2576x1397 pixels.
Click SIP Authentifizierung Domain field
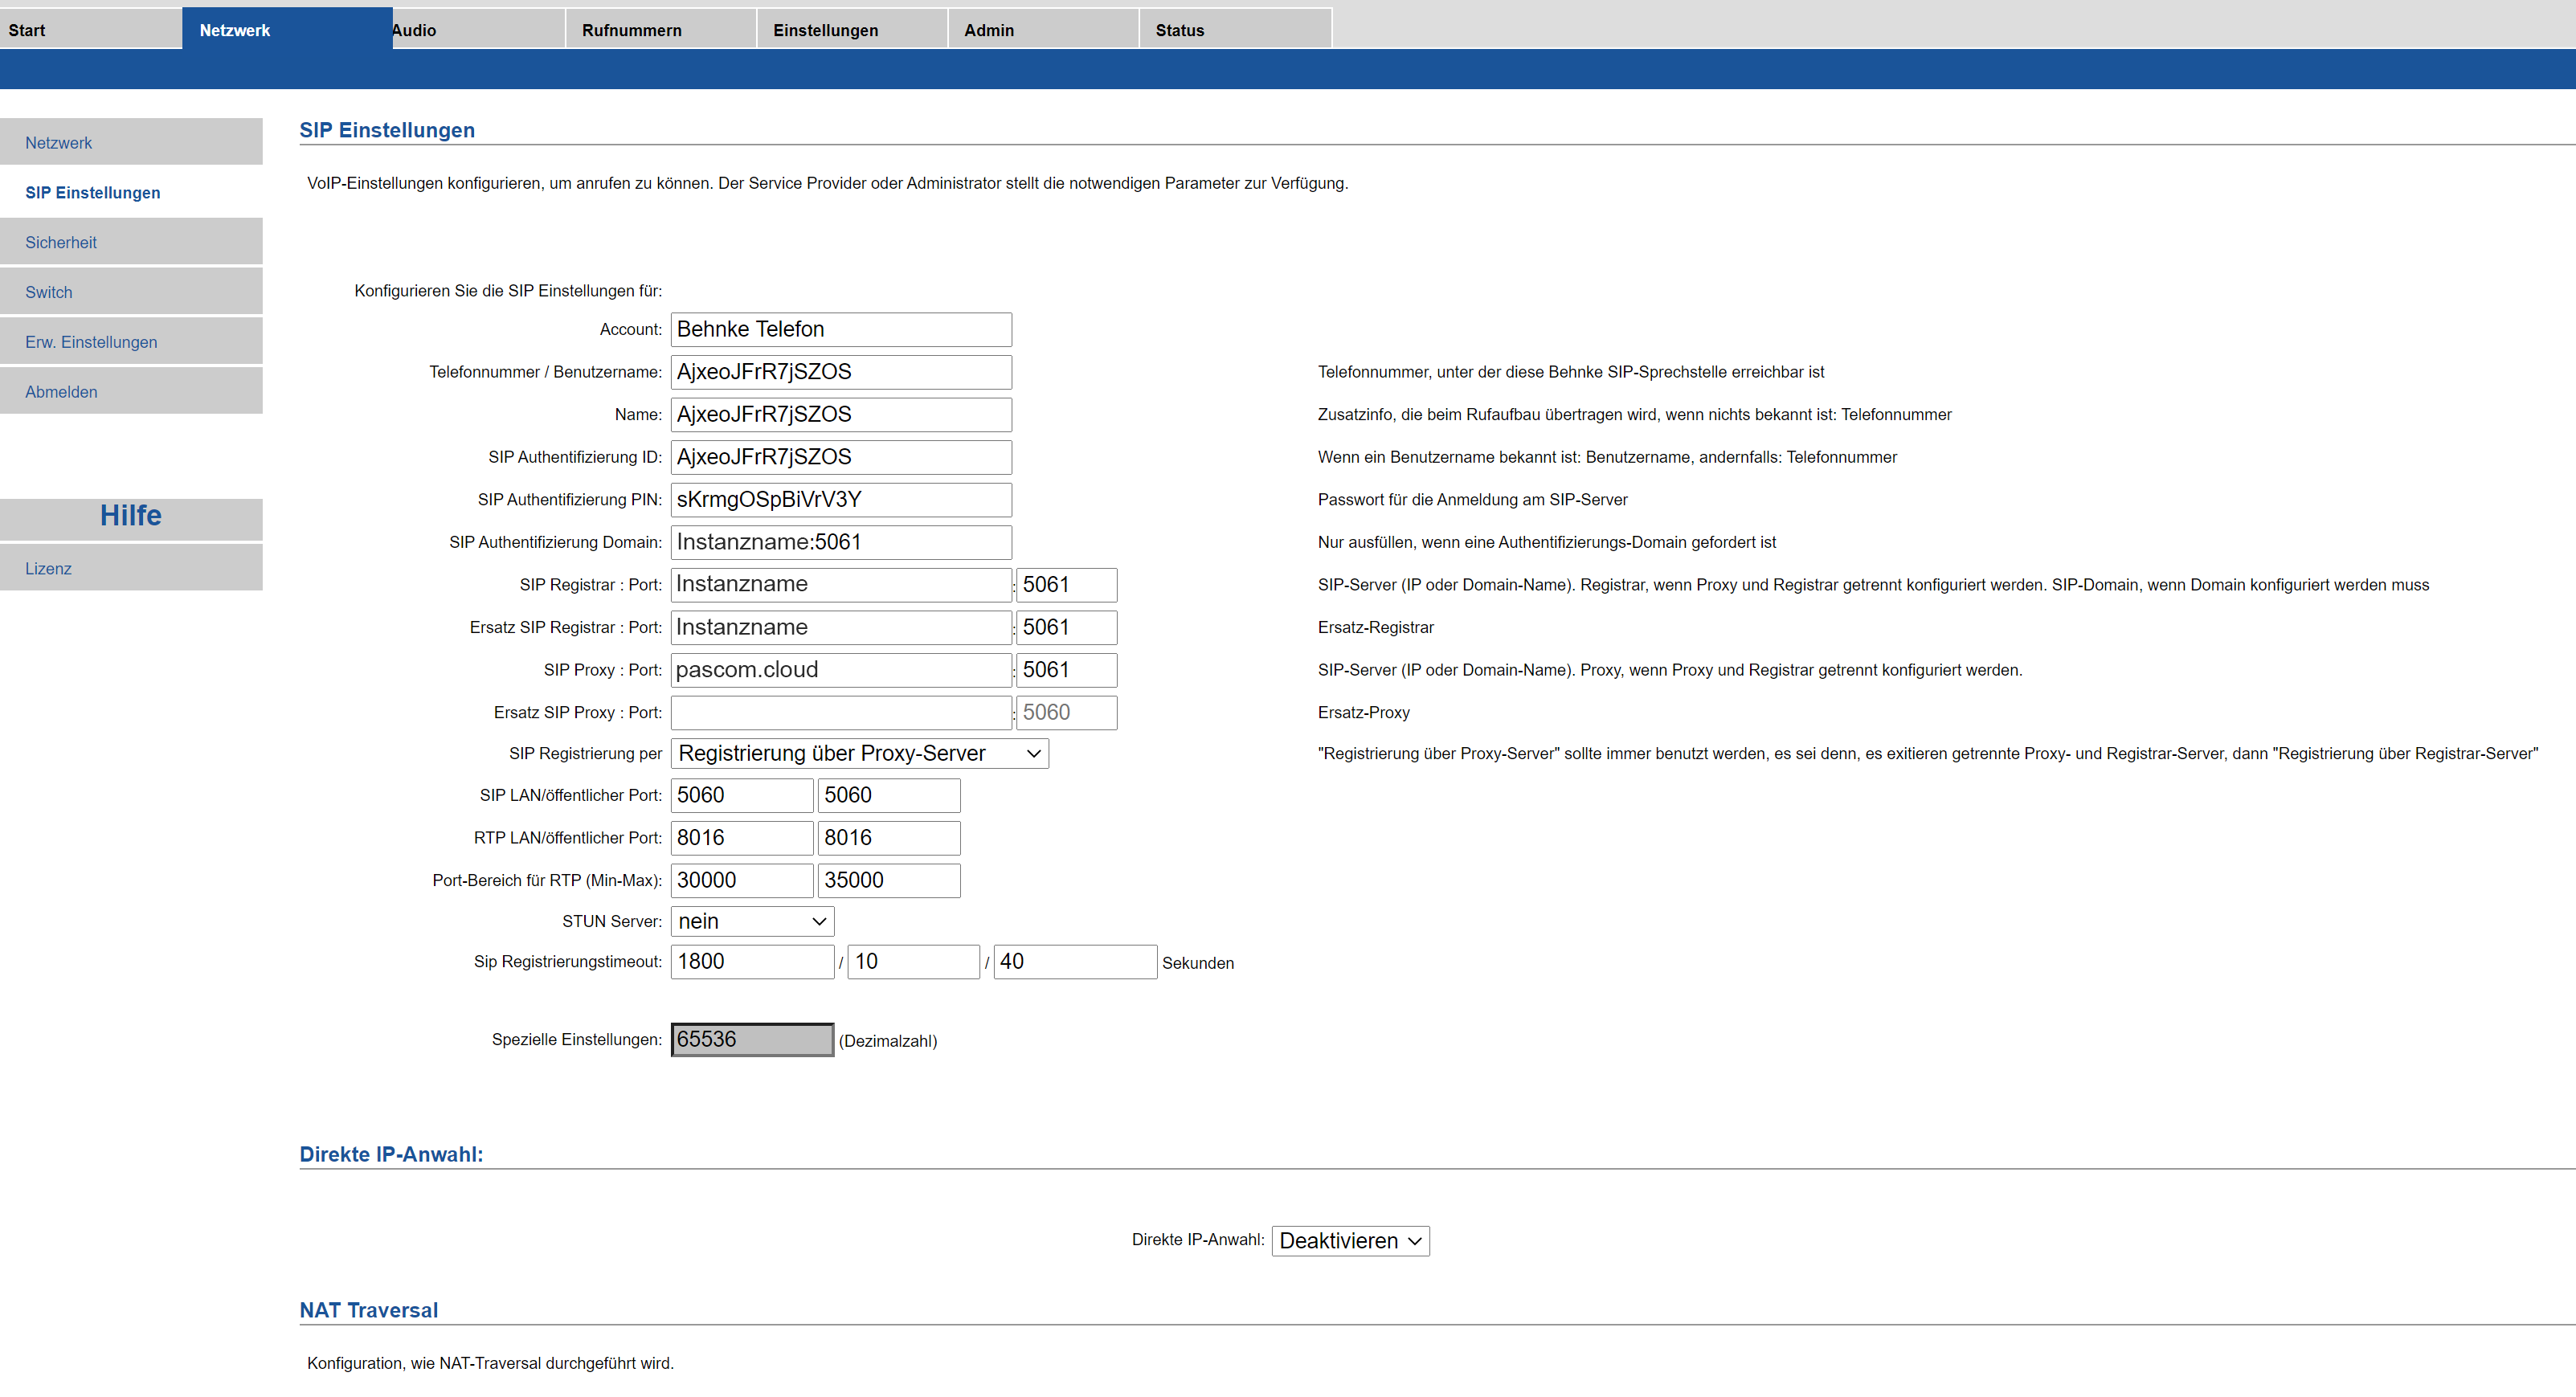point(841,542)
